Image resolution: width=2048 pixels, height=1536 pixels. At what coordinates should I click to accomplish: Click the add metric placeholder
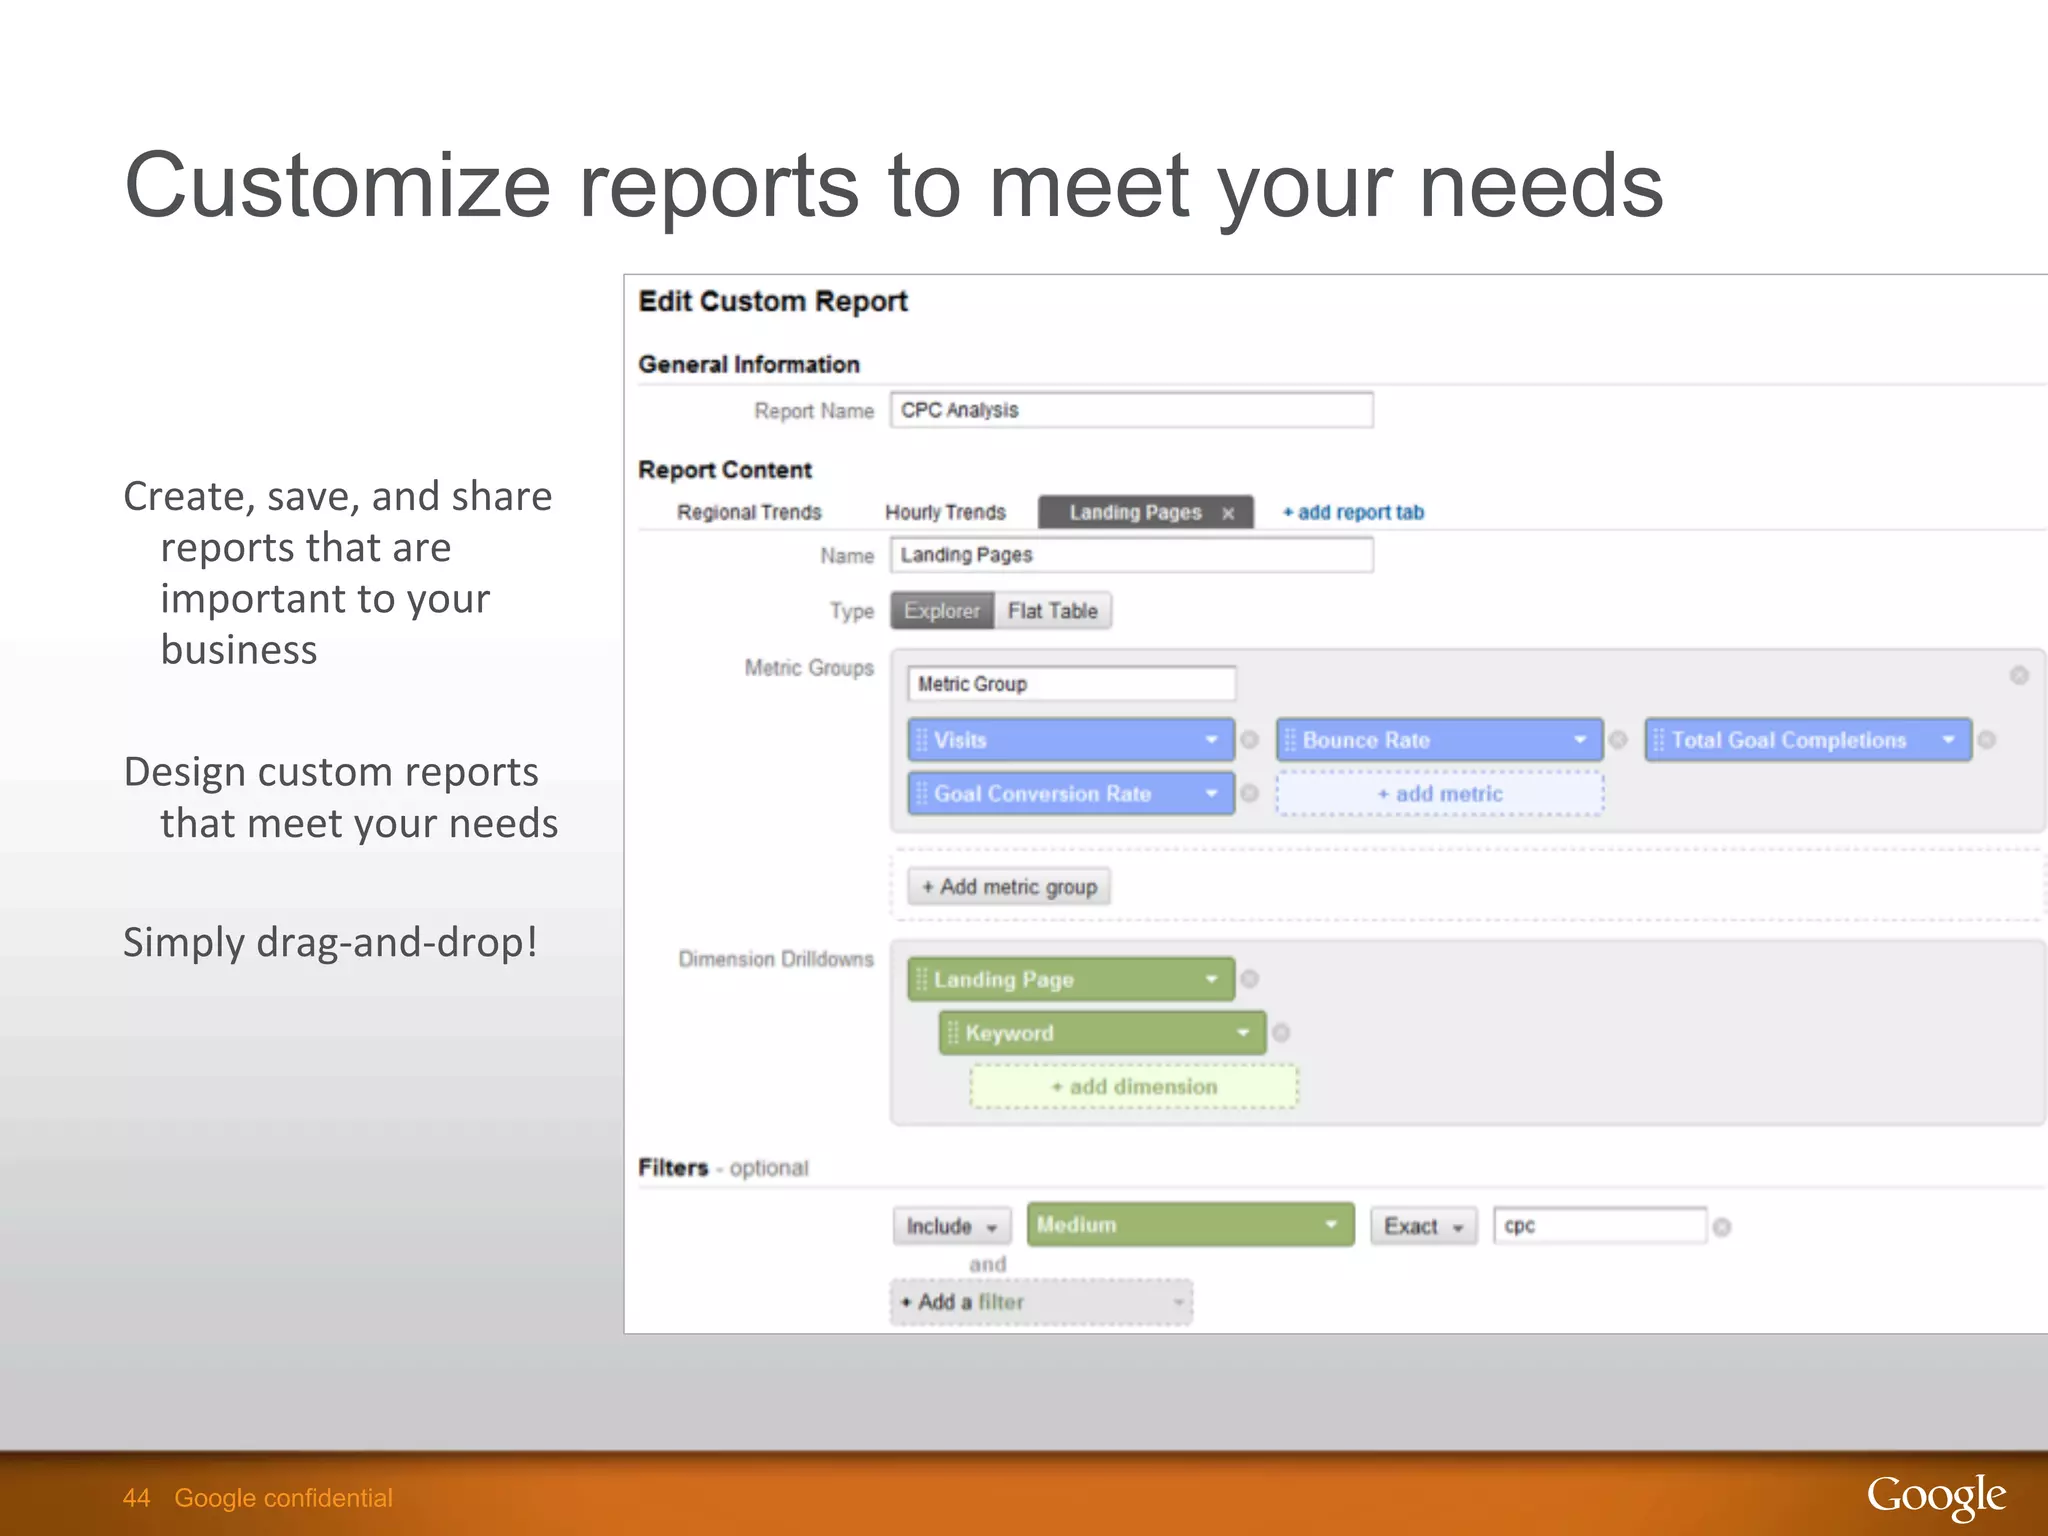(x=1440, y=794)
